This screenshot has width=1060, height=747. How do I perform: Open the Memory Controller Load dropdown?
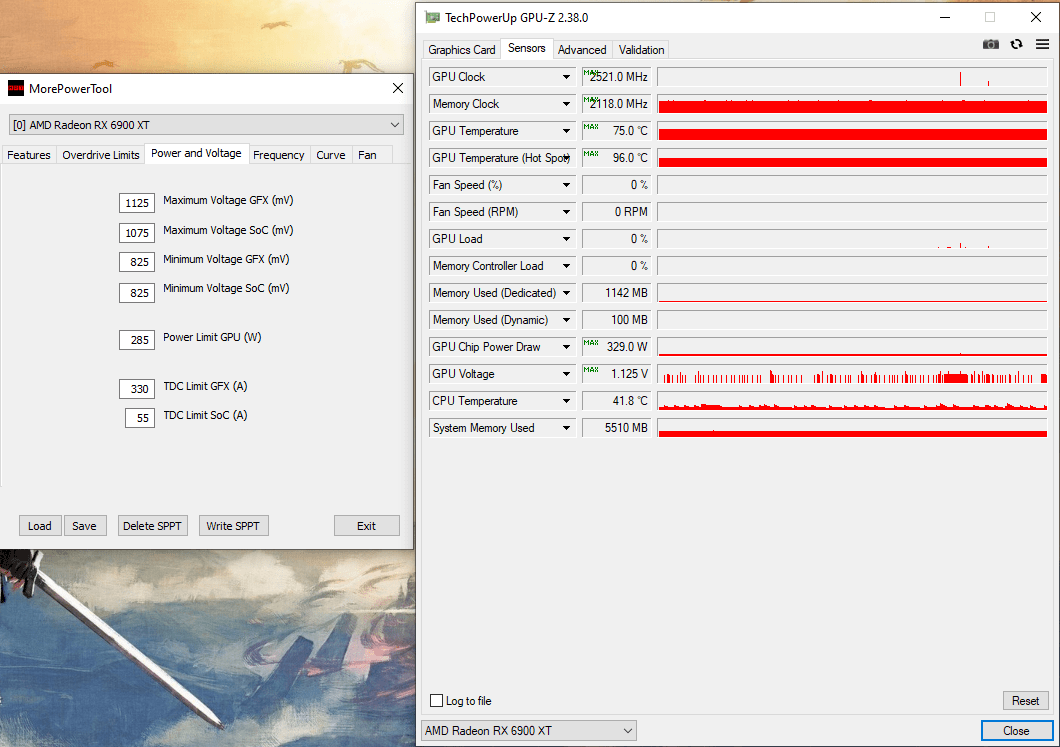[566, 266]
